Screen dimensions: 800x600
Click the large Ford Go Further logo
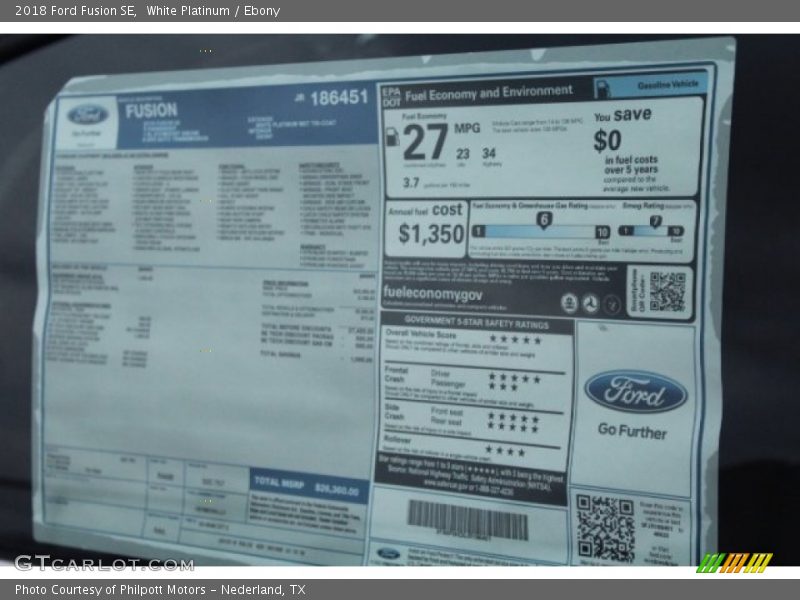tap(635, 392)
